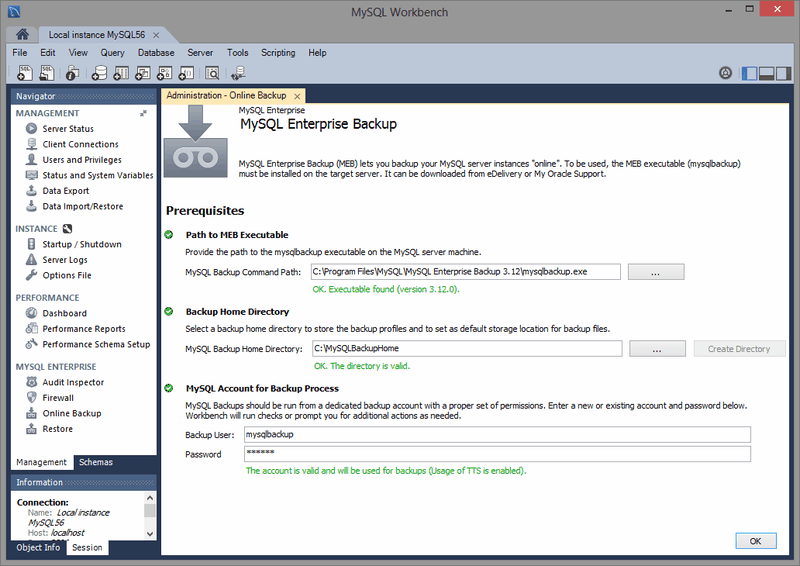Screen dimensions: 800x566
Task: Open the Tools menu
Action: 237,53
